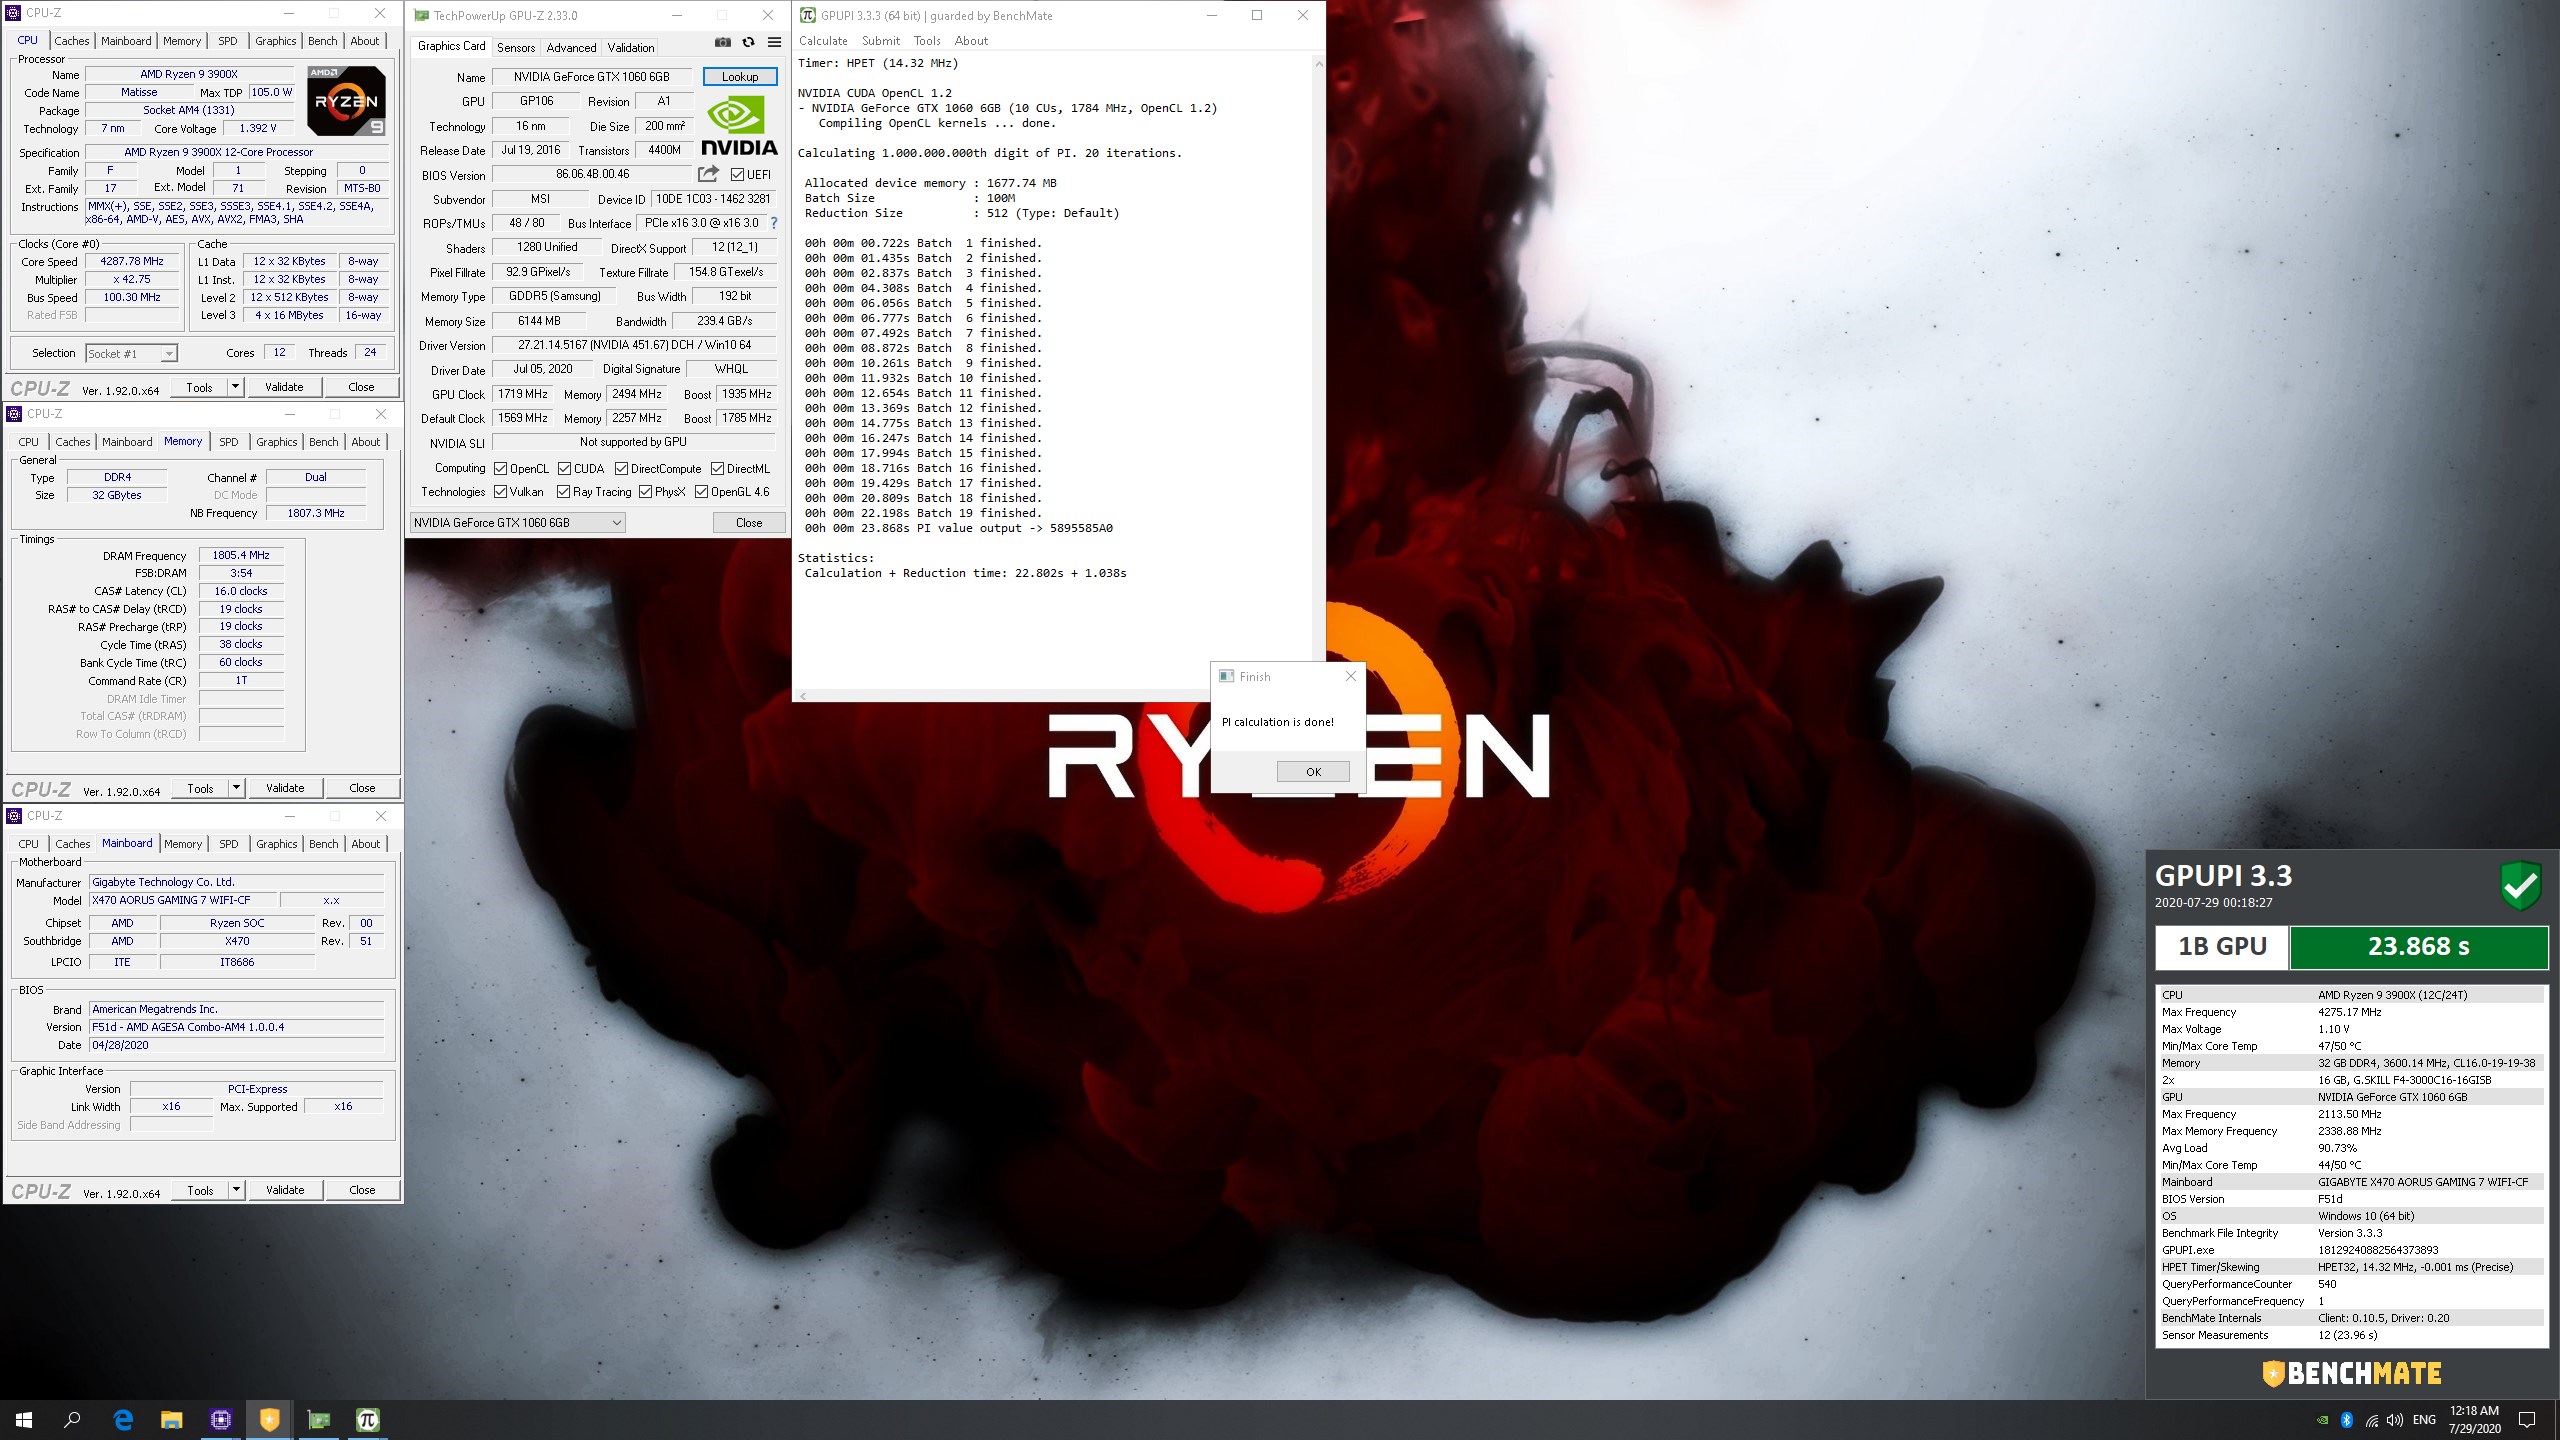Switch to BenchMate via taskbar shield icon
2560x1440 pixels.
point(270,1420)
